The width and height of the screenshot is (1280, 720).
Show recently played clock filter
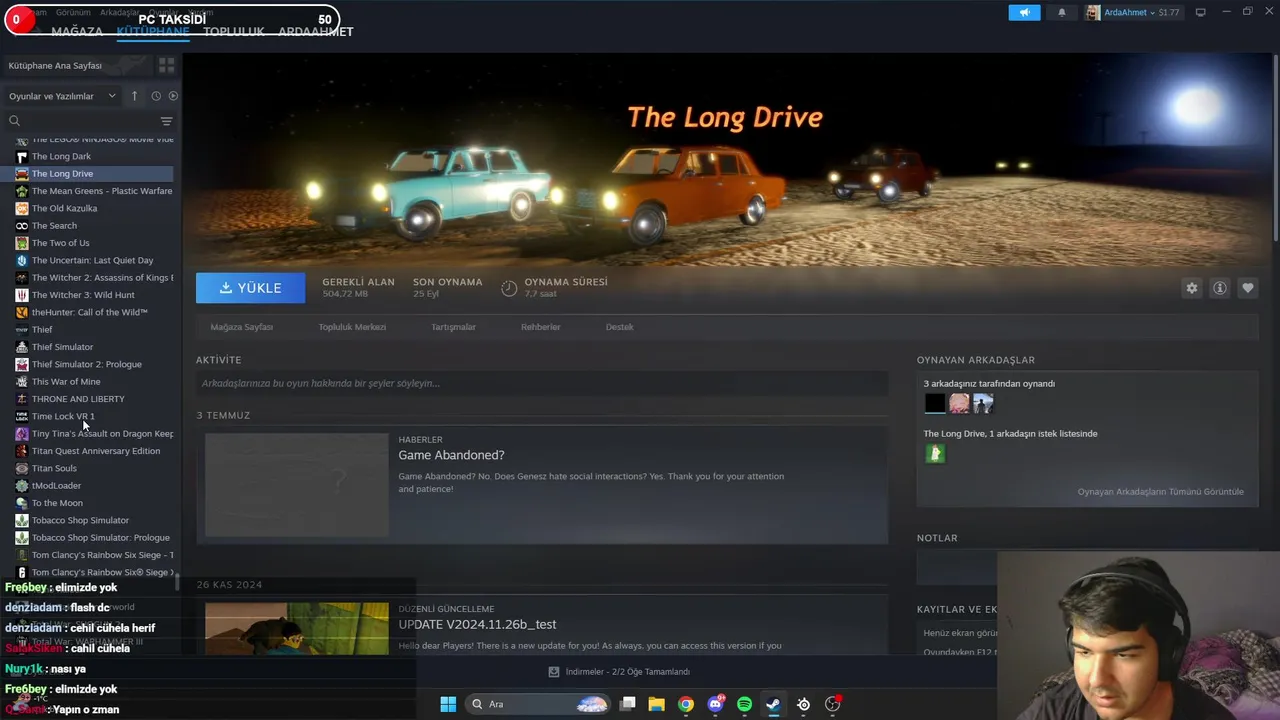(x=156, y=96)
